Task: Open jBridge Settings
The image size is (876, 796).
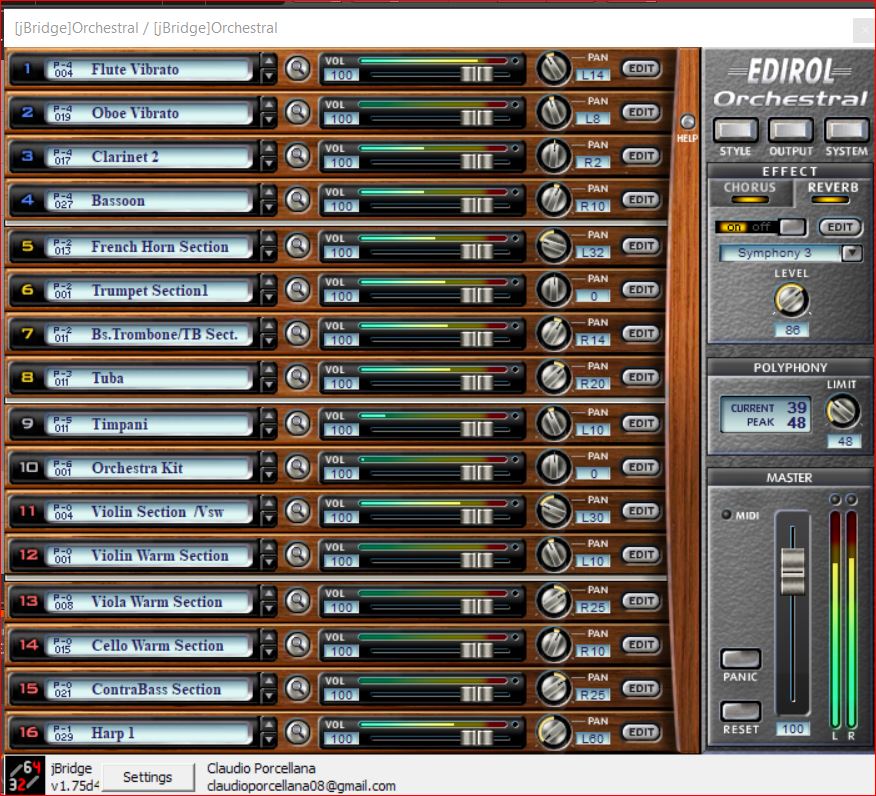Action: pyautogui.click(x=147, y=777)
